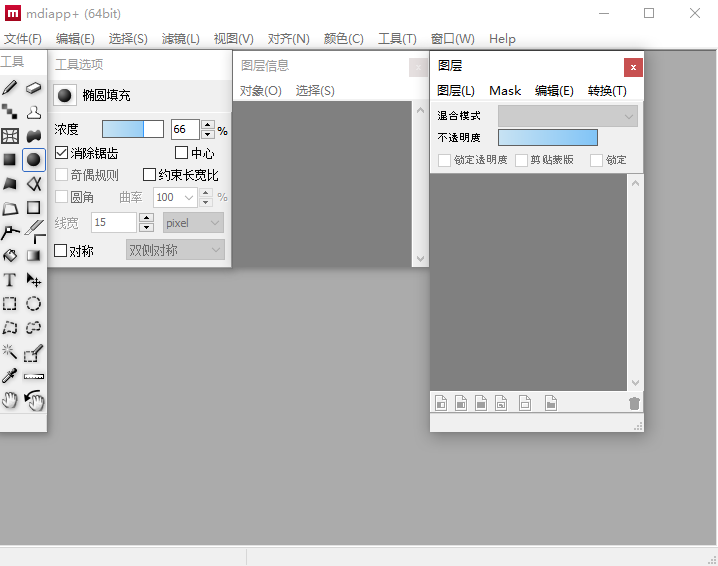Select the outlined rectangle tool
Image resolution: width=718 pixels, height=566 pixels.
[33, 207]
